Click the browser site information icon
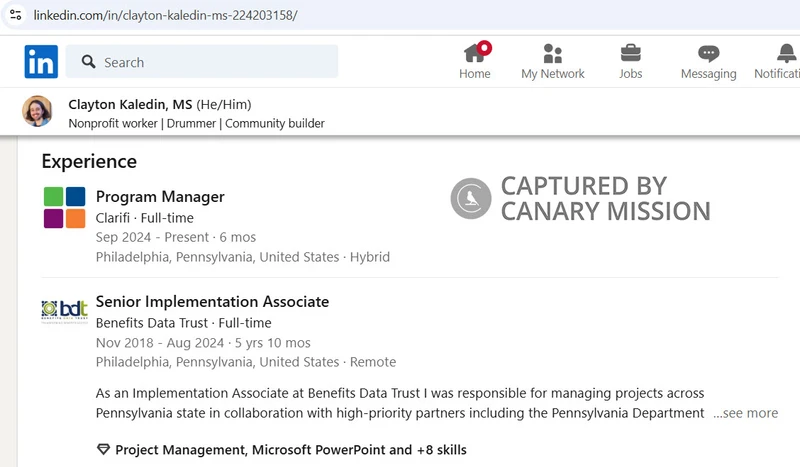800x467 pixels. pos(15,15)
